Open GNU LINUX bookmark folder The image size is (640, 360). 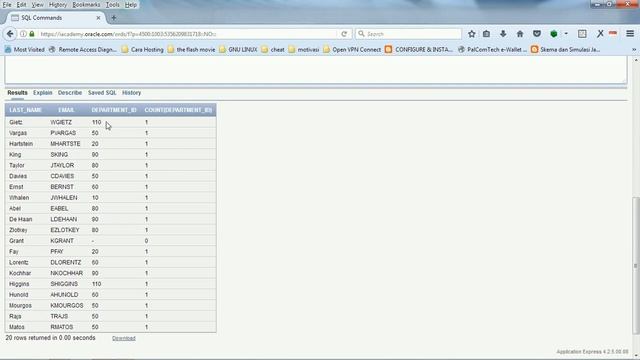[x=238, y=49]
